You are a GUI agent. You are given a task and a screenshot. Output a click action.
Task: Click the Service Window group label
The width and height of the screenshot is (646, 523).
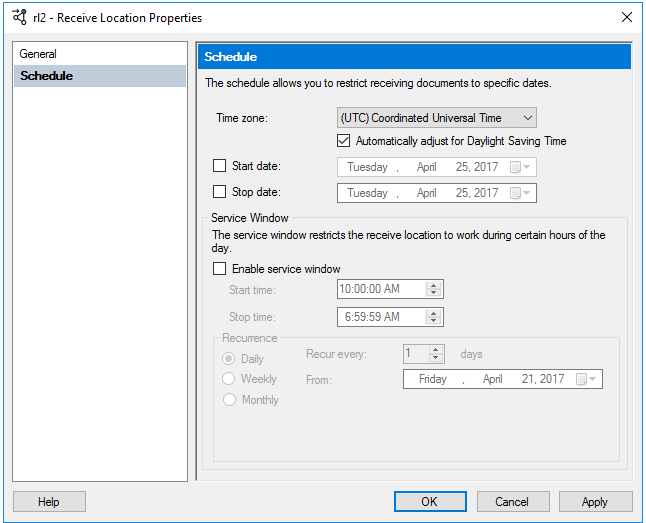pyautogui.click(x=250, y=218)
